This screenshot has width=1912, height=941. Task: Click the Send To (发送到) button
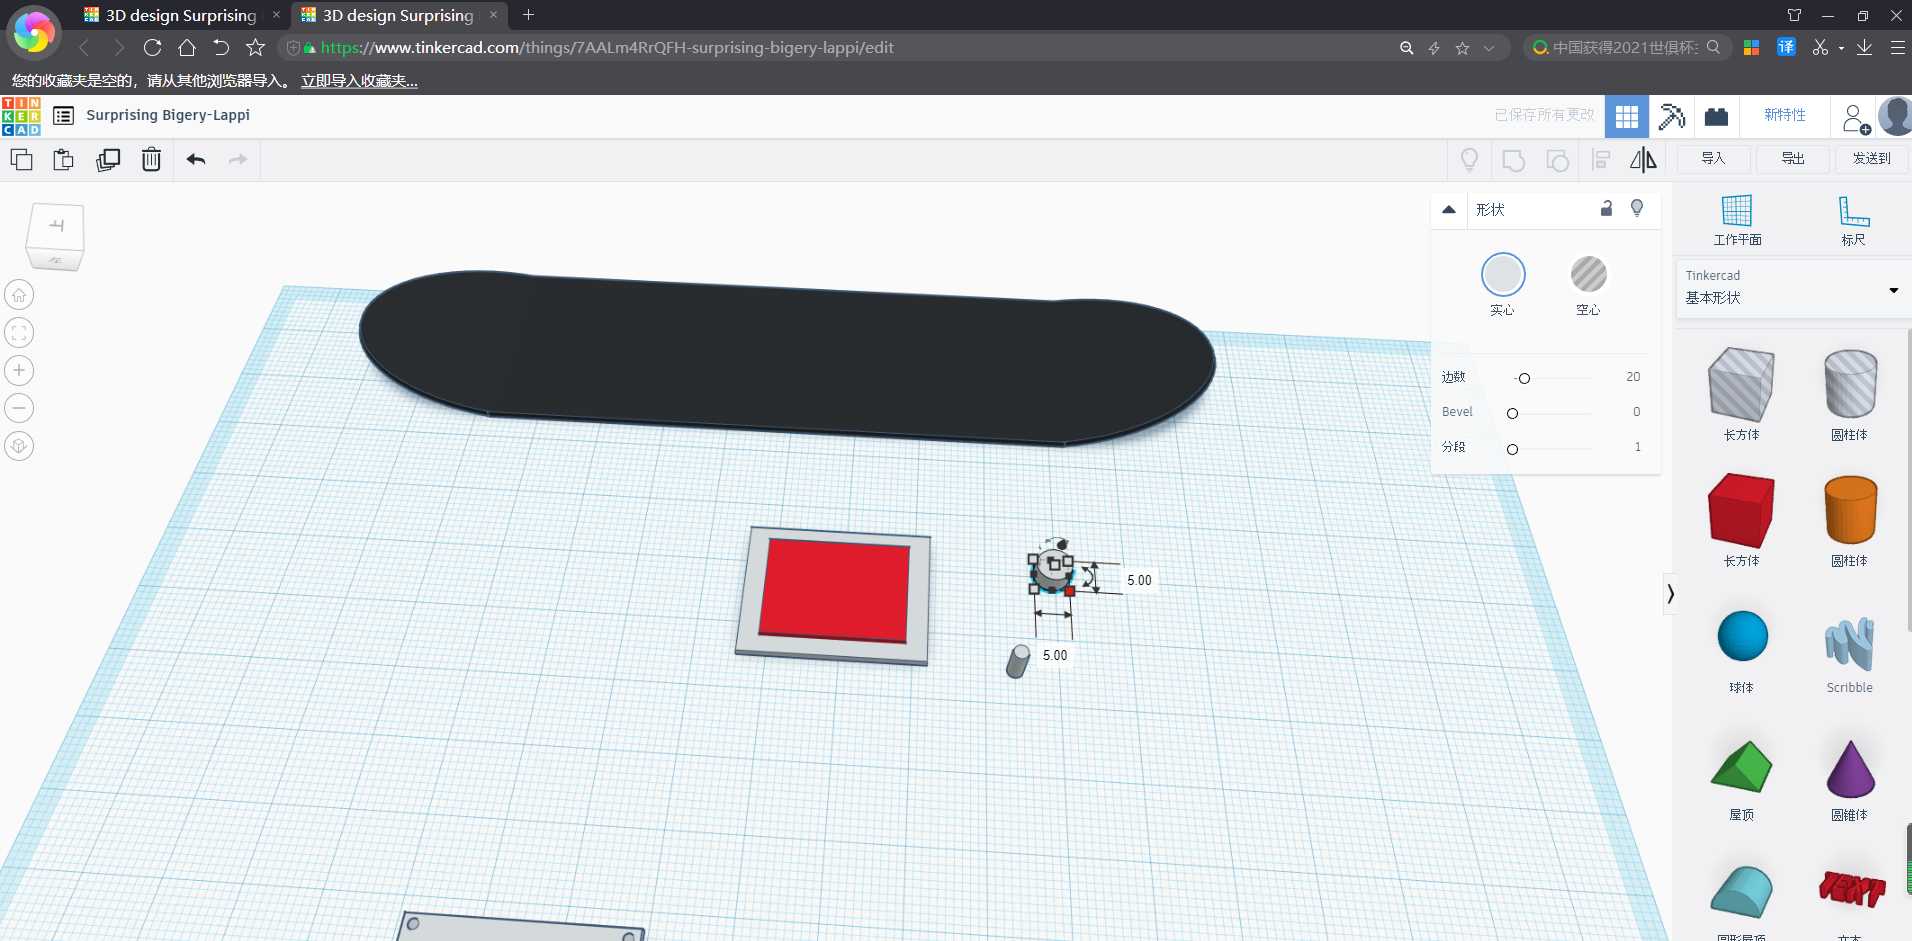[1872, 159]
